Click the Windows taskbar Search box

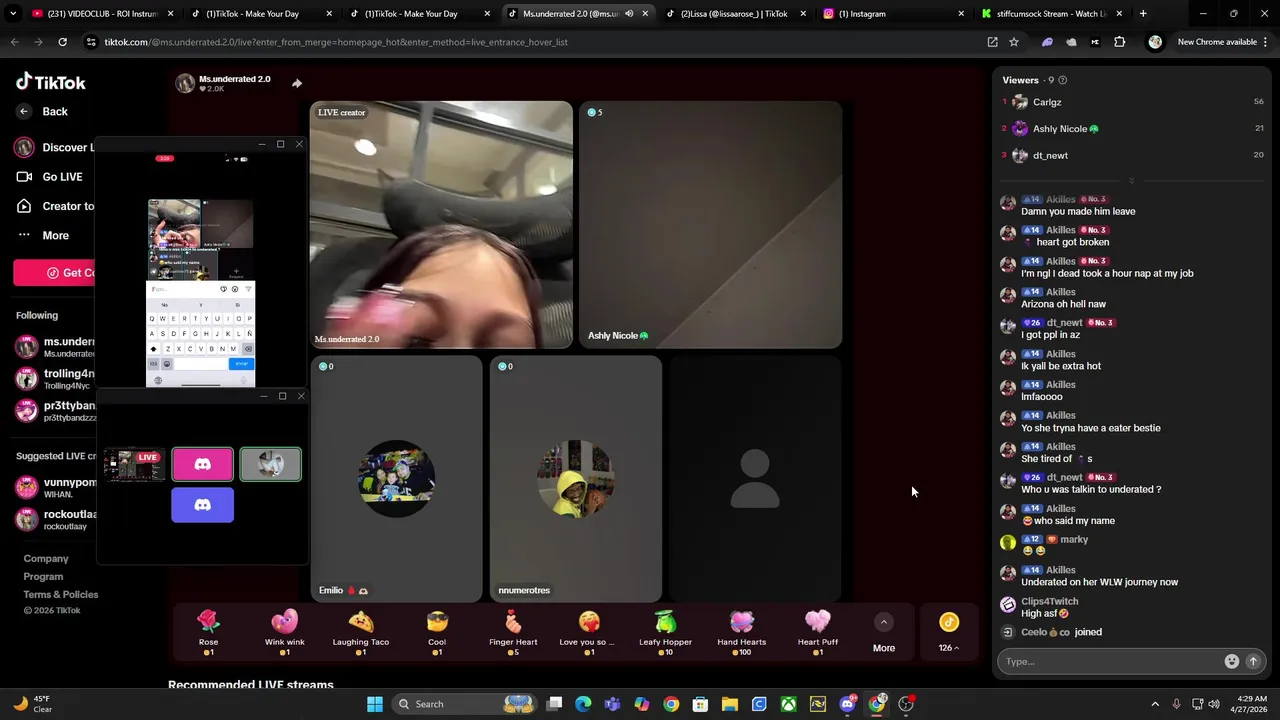tap(463, 704)
